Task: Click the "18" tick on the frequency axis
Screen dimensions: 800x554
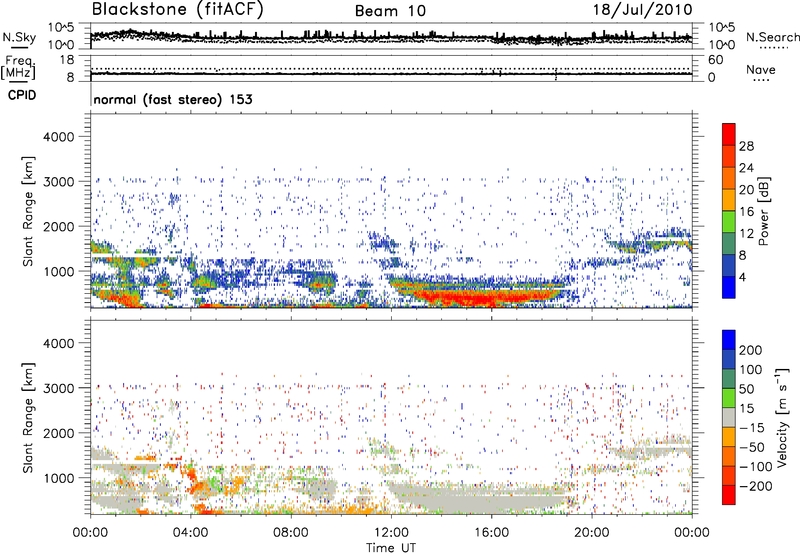Action: [x=67, y=60]
